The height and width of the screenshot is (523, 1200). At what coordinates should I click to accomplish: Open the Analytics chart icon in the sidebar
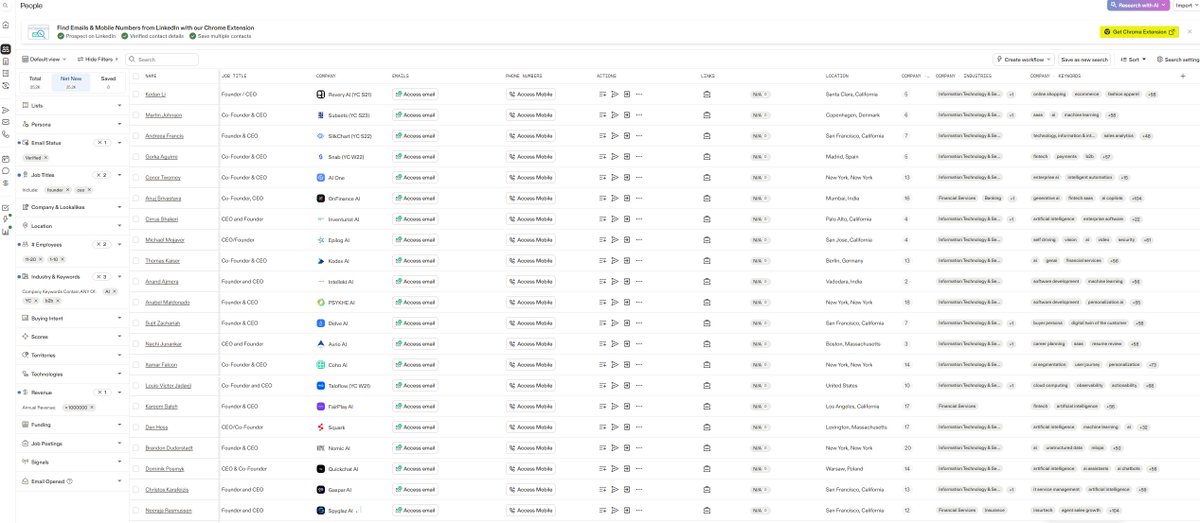pos(6,231)
